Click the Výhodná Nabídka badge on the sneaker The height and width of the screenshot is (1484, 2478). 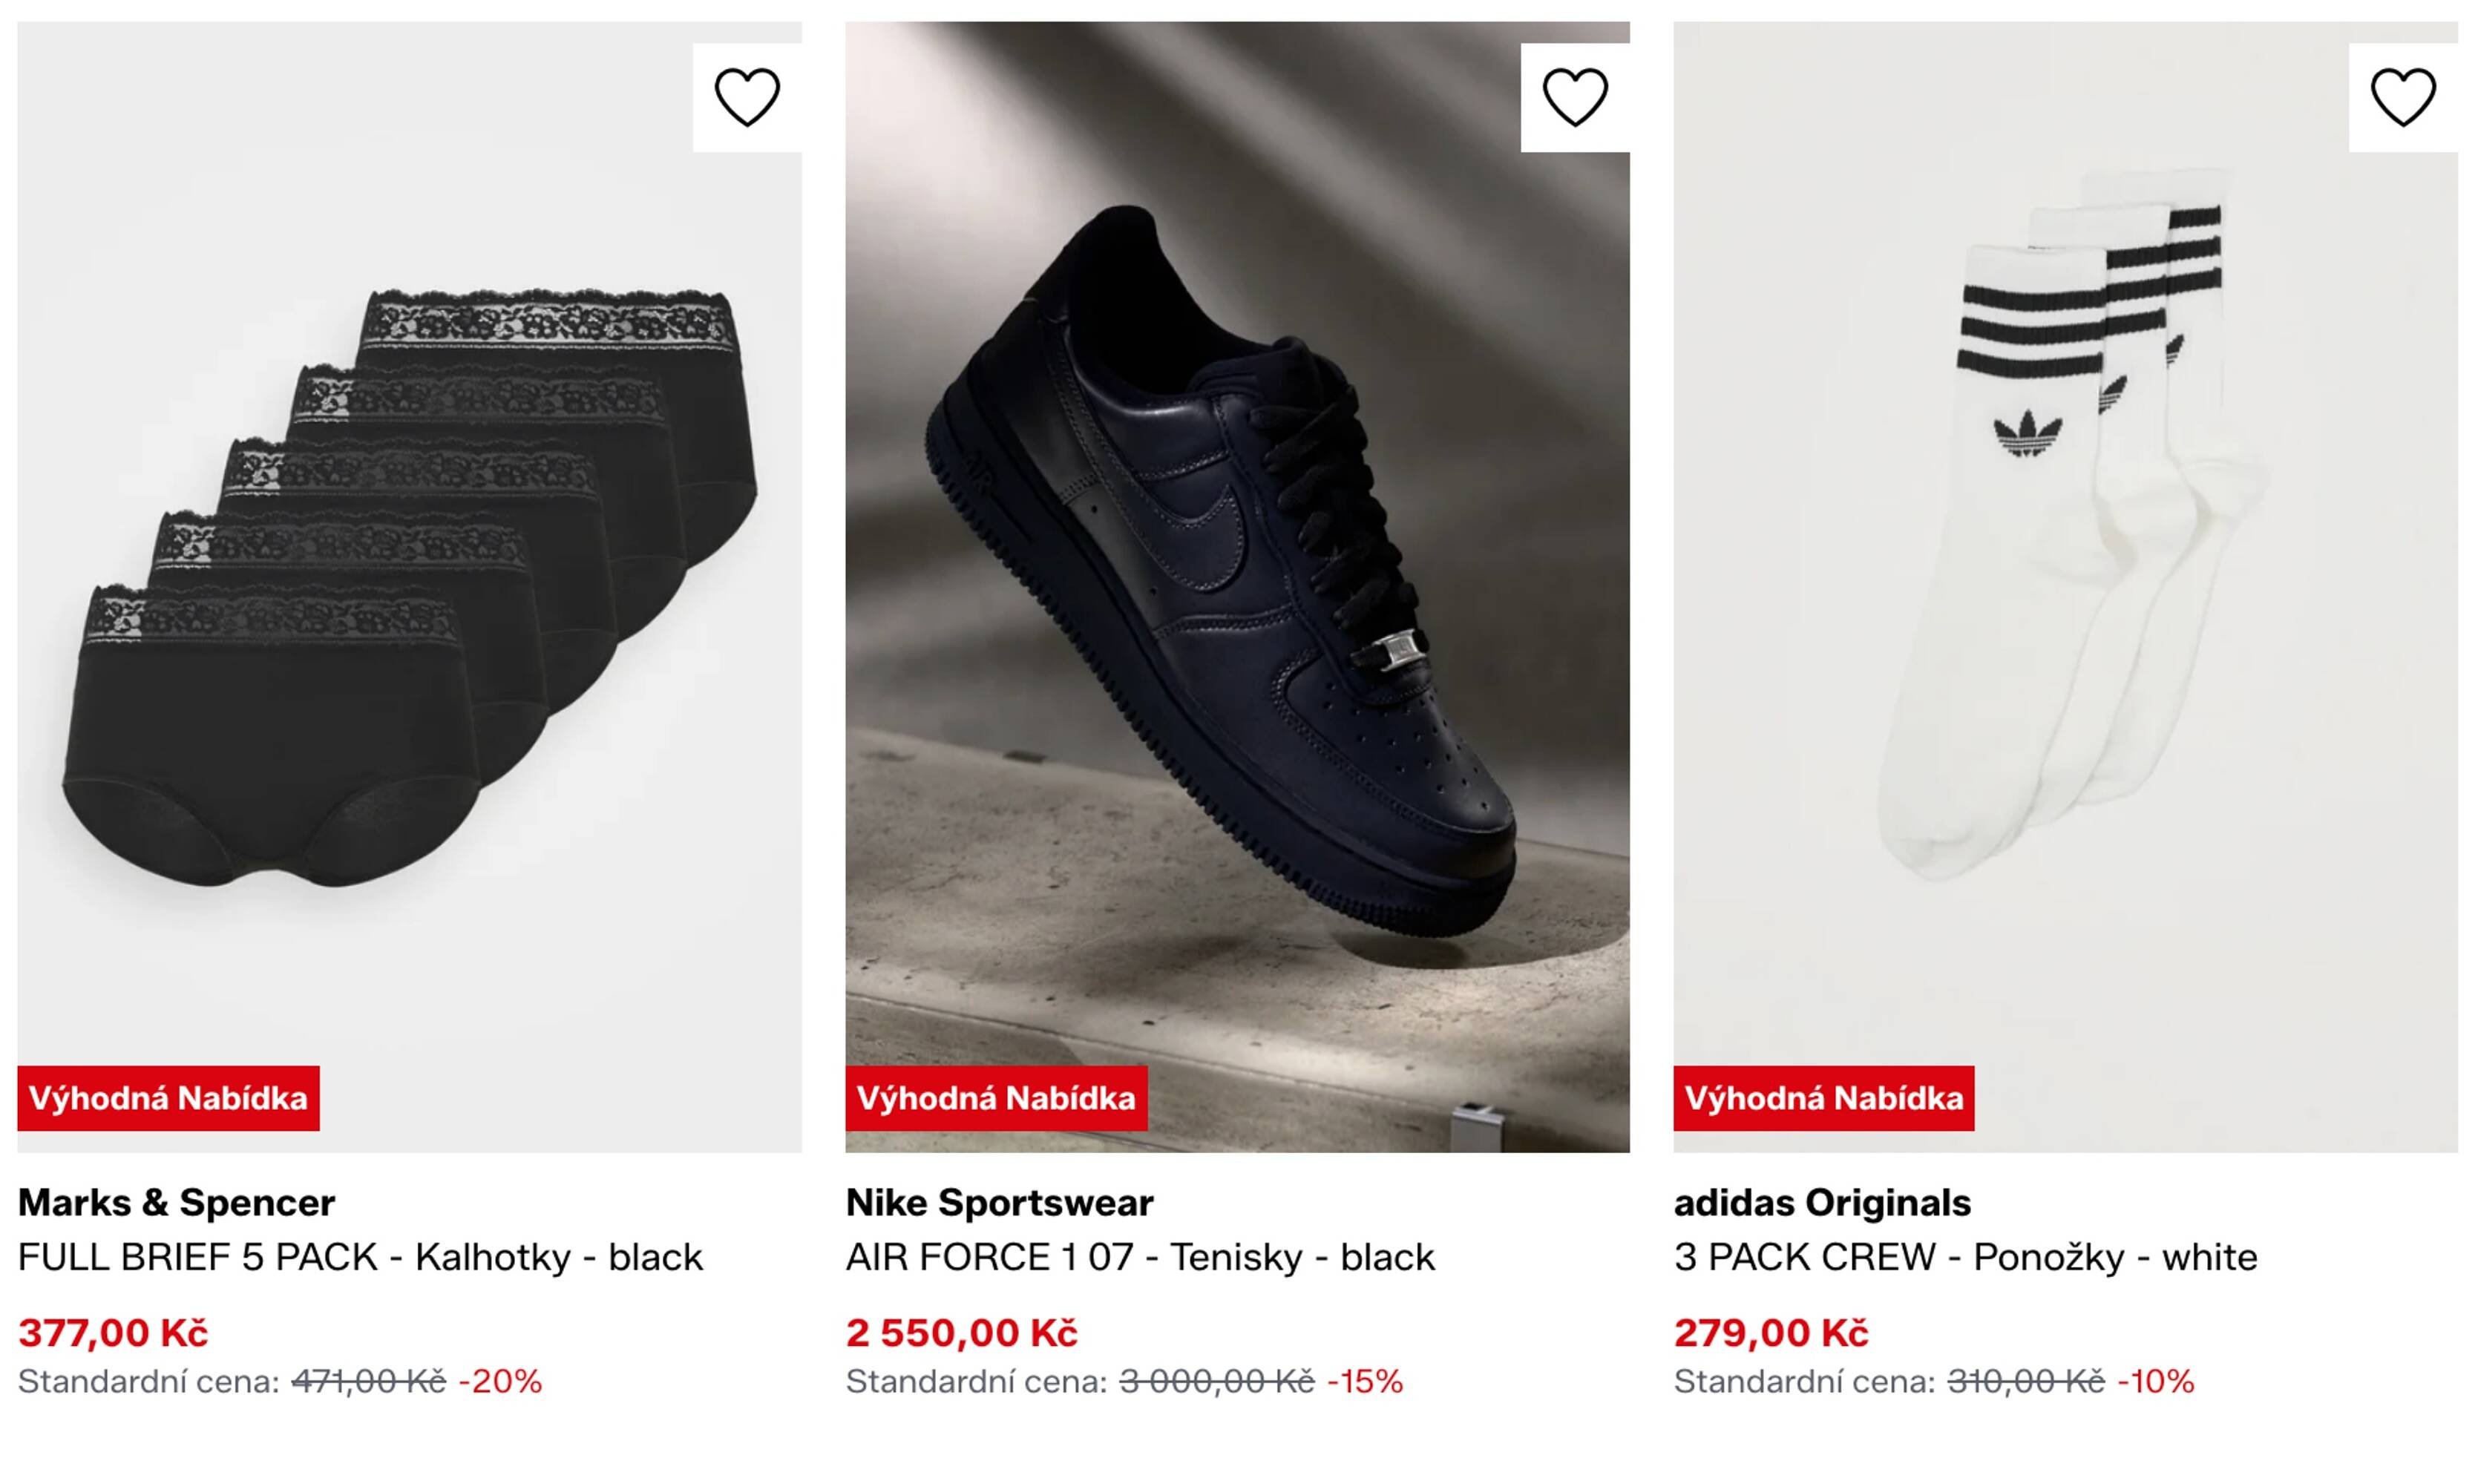click(998, 1097)
